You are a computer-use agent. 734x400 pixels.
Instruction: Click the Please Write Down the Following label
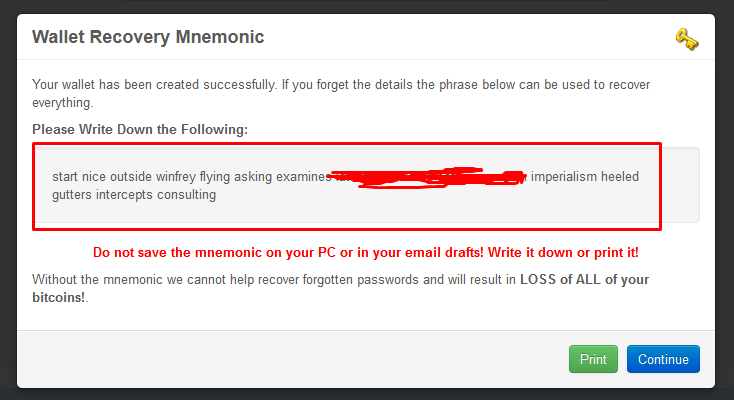tap(140, 129)
